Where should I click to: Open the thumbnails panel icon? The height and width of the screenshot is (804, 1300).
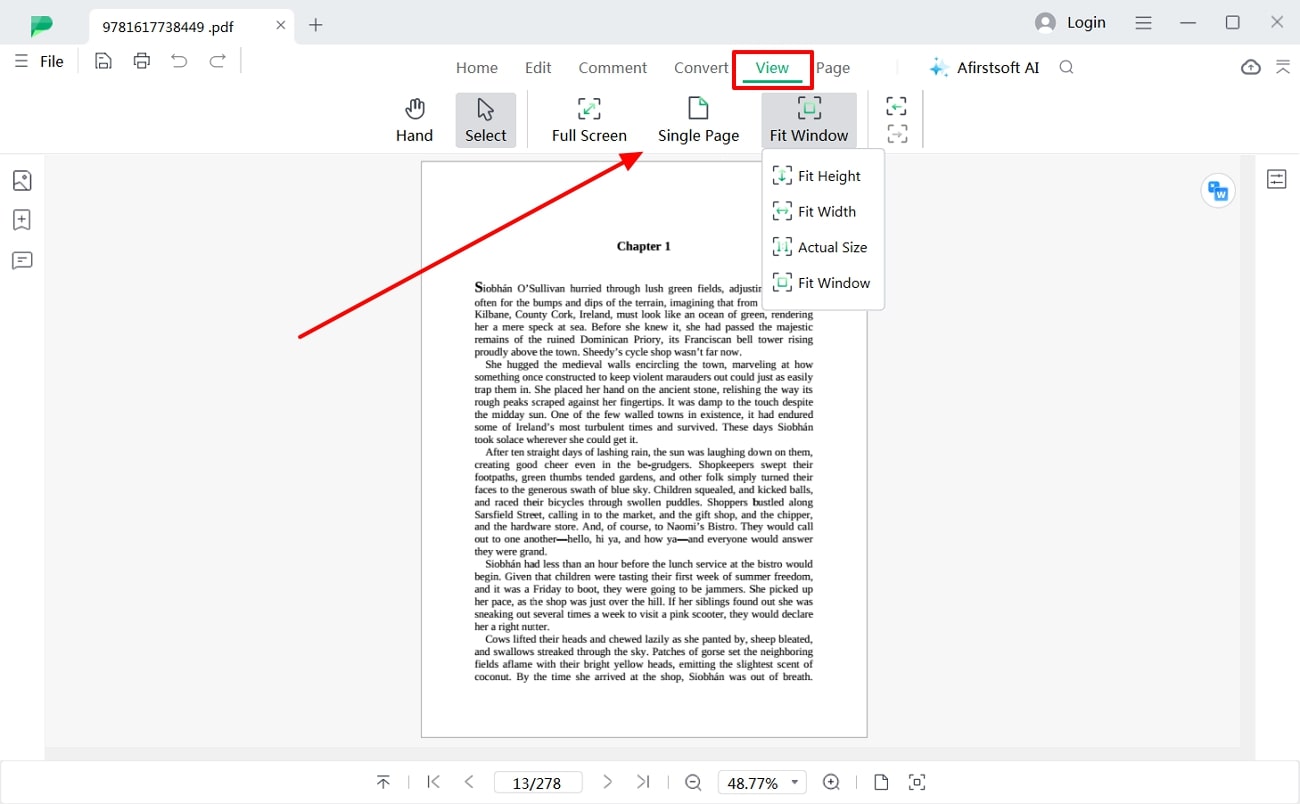point(22,181)
